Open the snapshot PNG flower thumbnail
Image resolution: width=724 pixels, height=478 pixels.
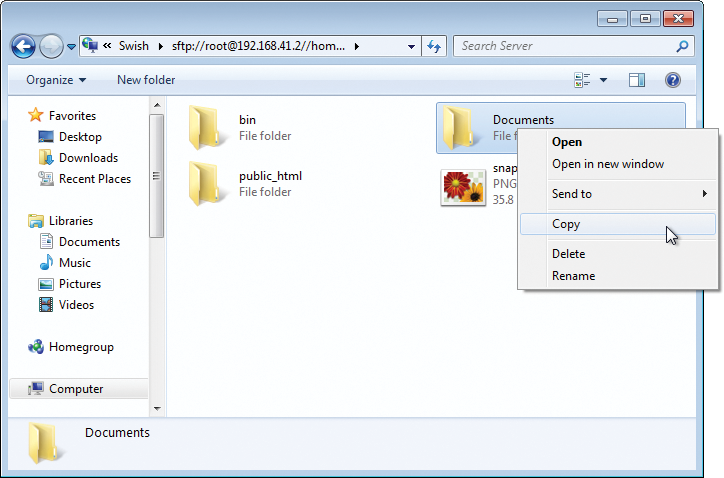pos(462,187)
